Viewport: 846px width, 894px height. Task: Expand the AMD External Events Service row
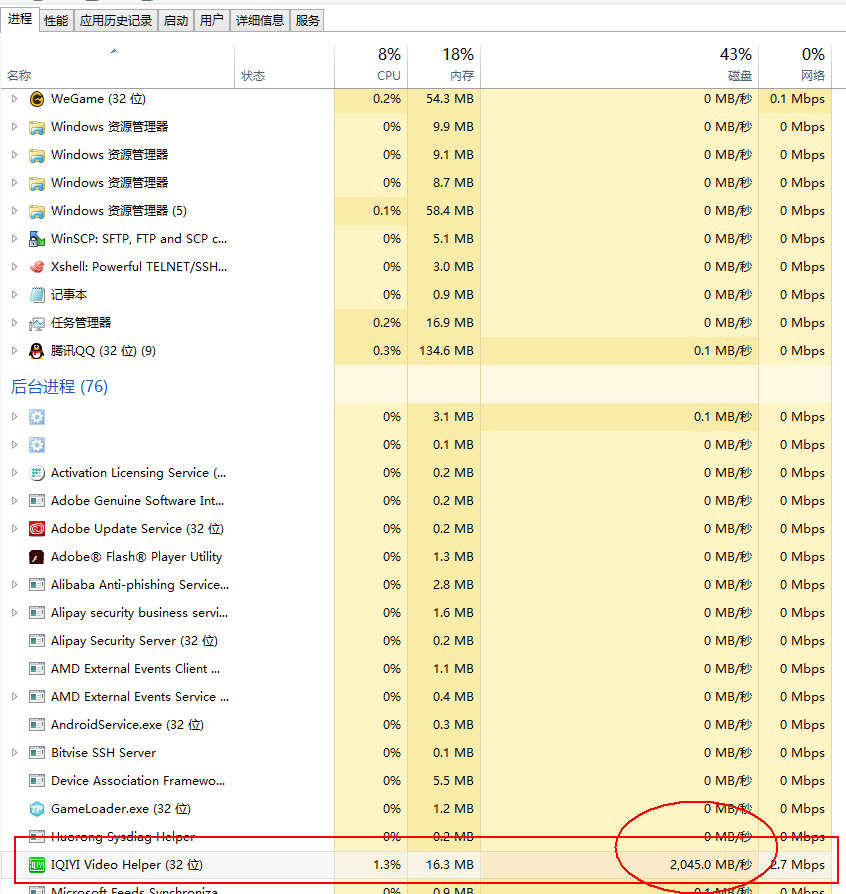14,696
